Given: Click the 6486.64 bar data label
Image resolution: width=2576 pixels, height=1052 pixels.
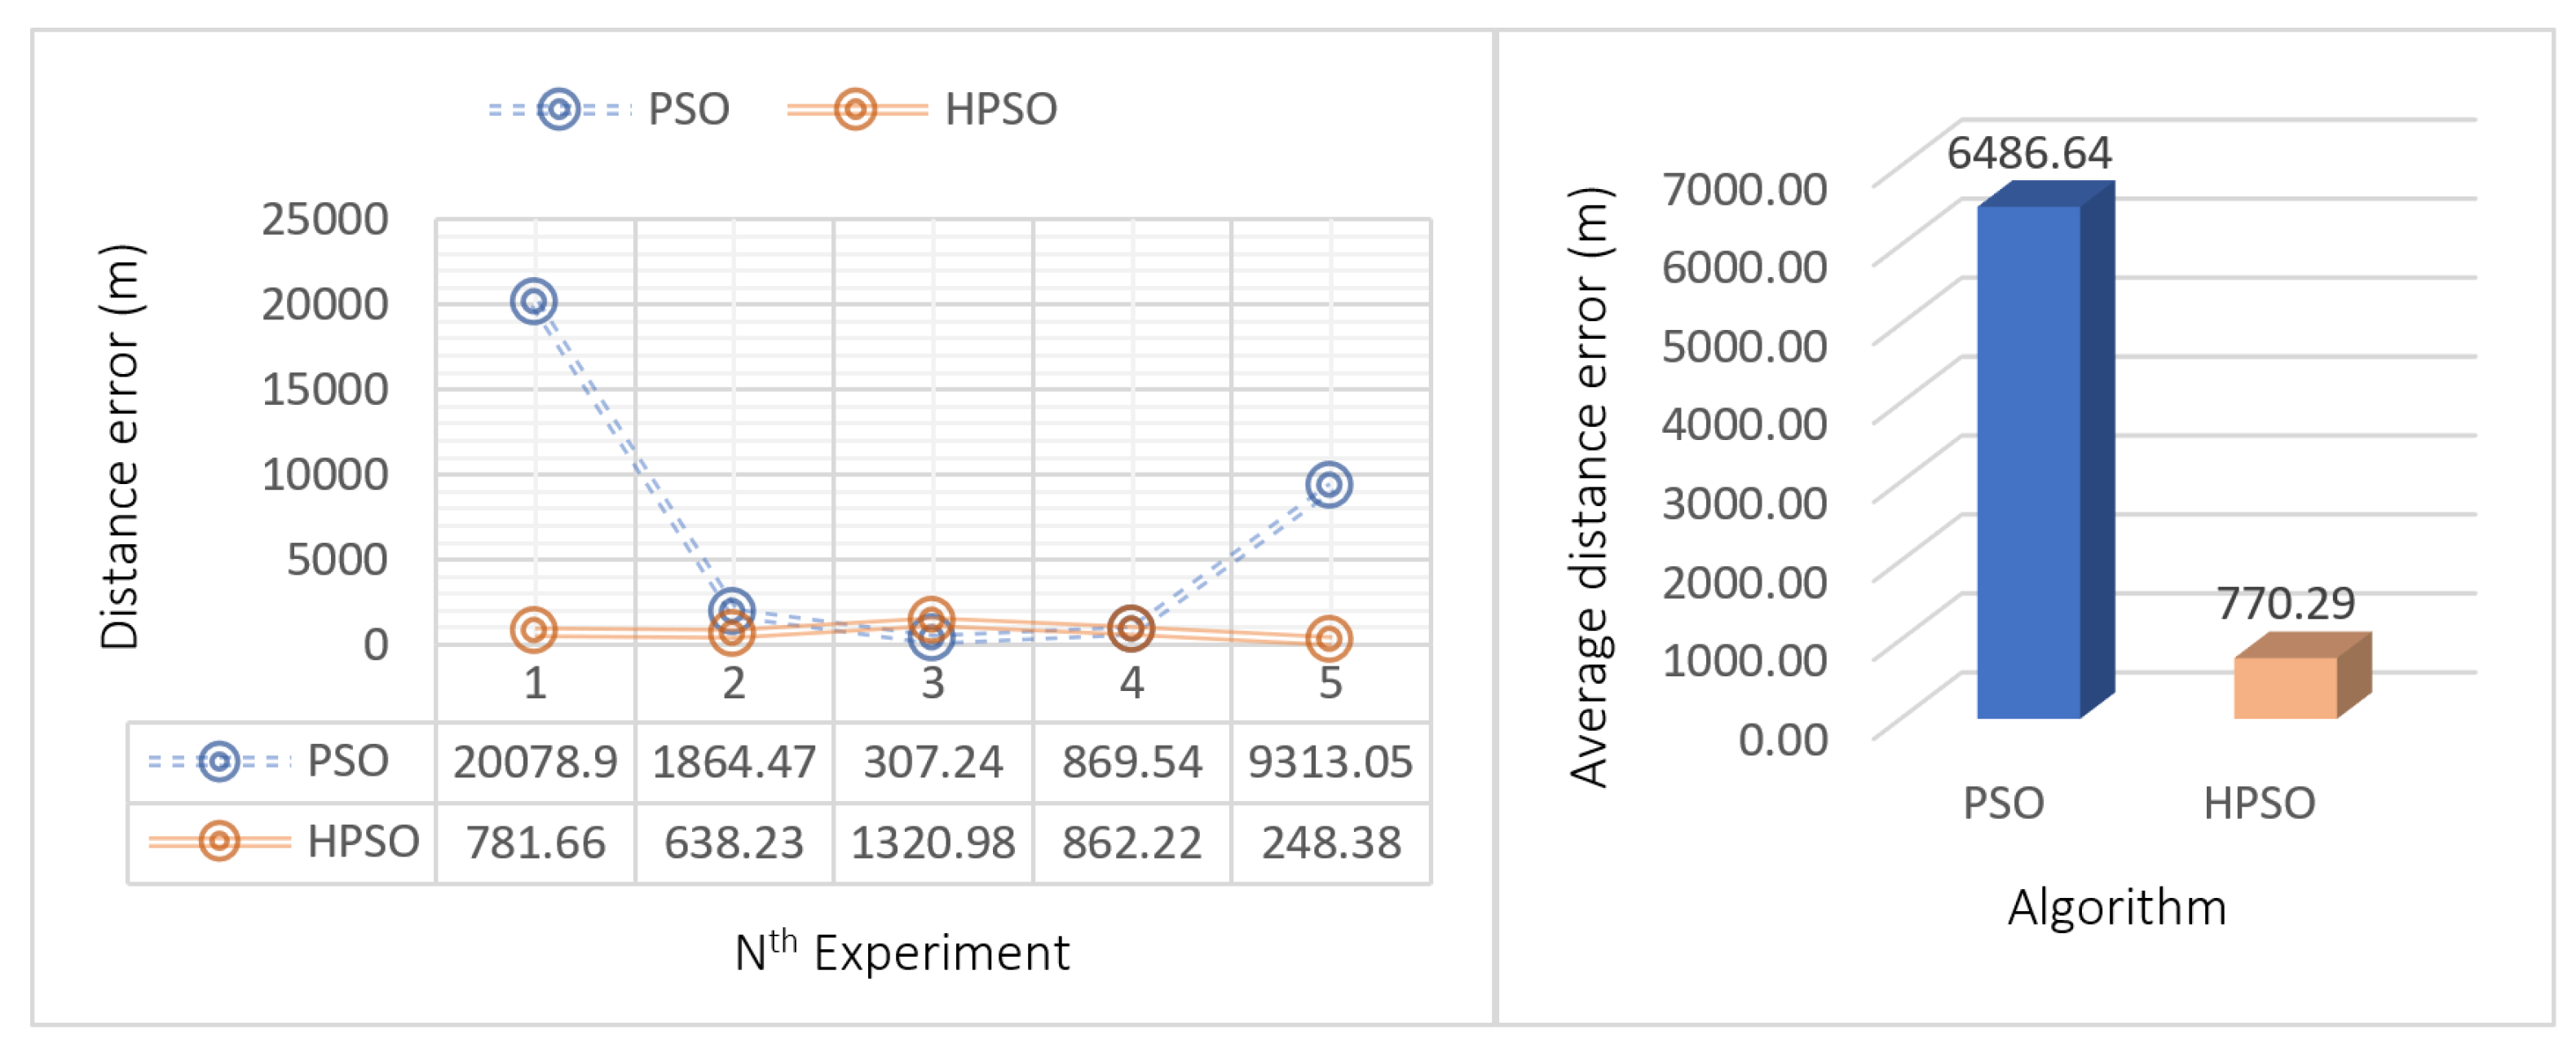Looking at the screenshot, I should (x=2029, y=153).
